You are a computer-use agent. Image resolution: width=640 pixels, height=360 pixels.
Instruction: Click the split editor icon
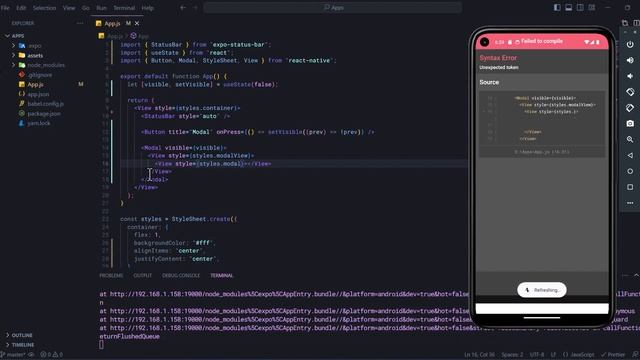click(x=636, y=23)
